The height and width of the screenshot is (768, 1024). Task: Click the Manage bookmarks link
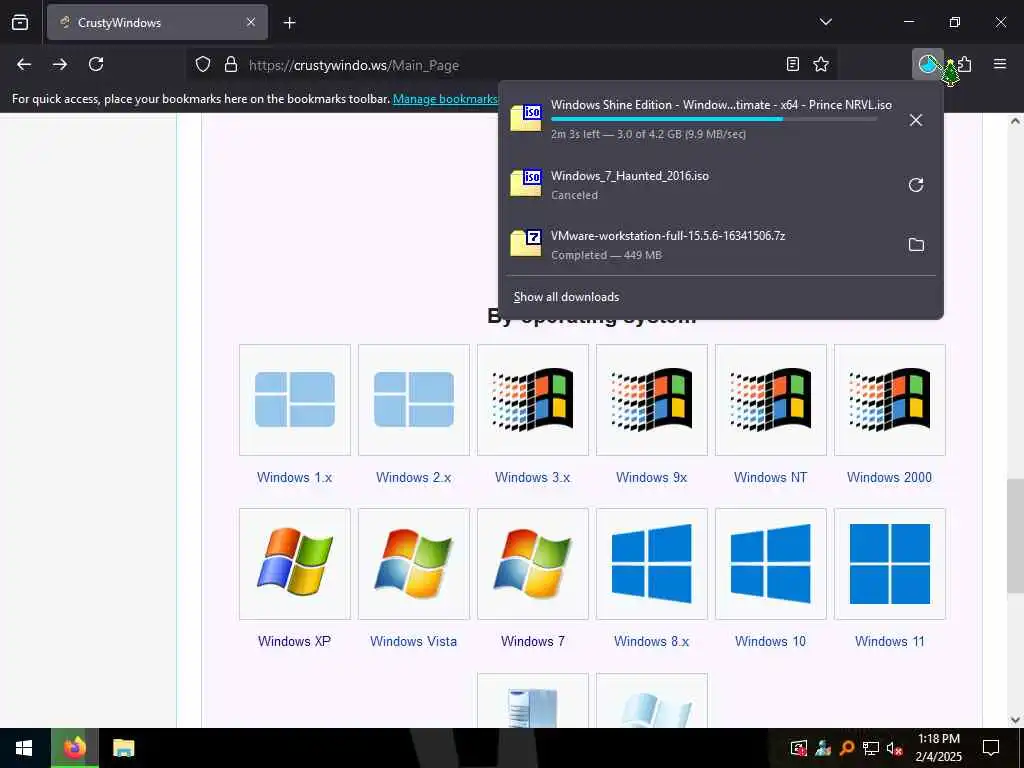[x=445, y=99]
